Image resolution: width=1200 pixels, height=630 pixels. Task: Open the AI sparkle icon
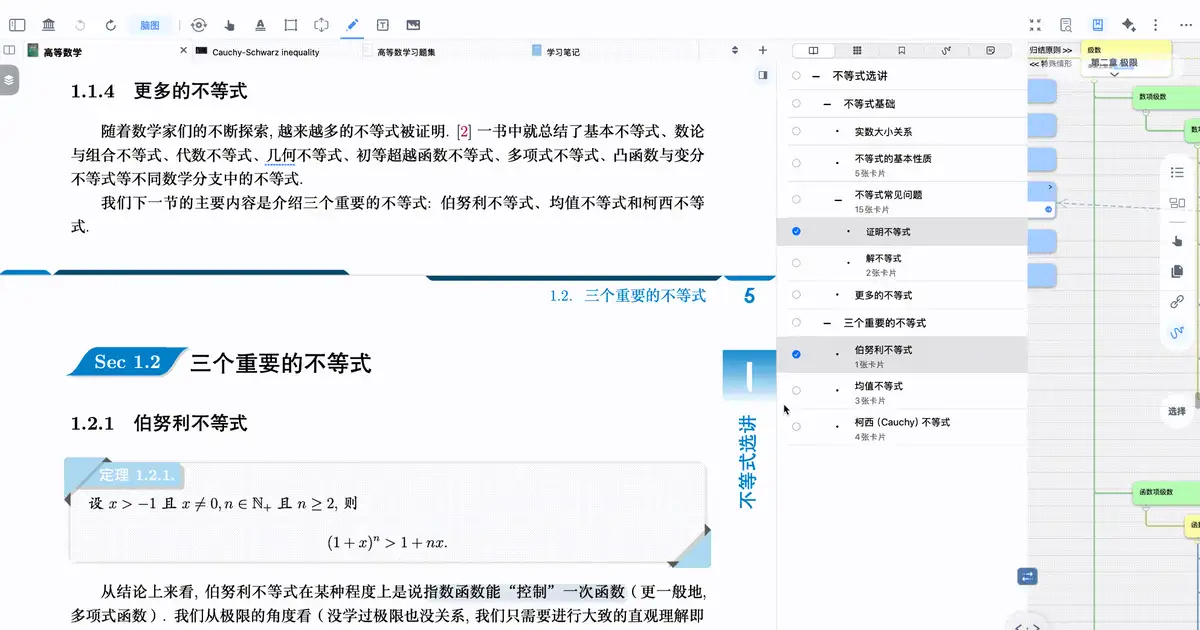tap(1128, 25)
